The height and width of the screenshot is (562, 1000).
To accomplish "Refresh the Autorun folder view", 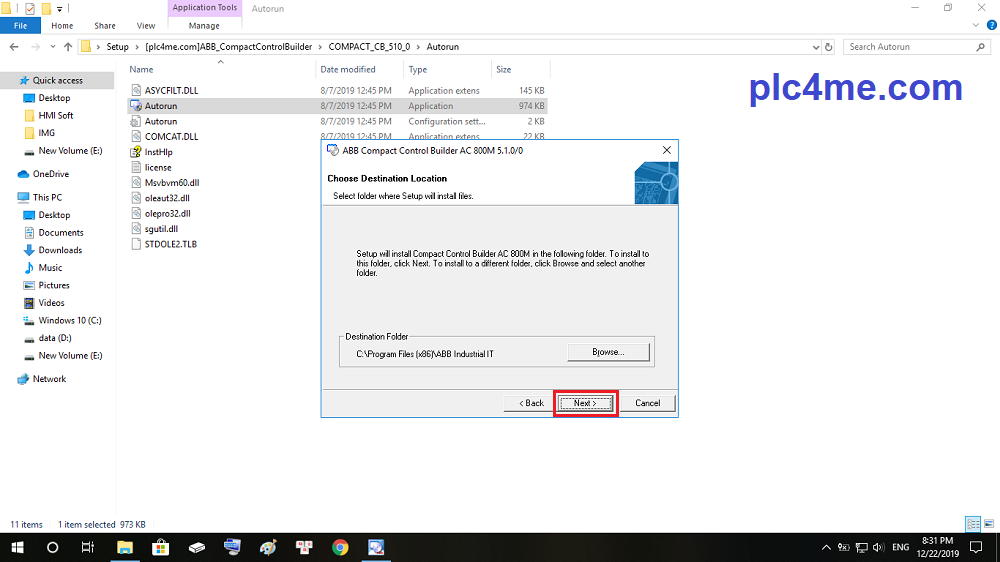I will point(828,47).
